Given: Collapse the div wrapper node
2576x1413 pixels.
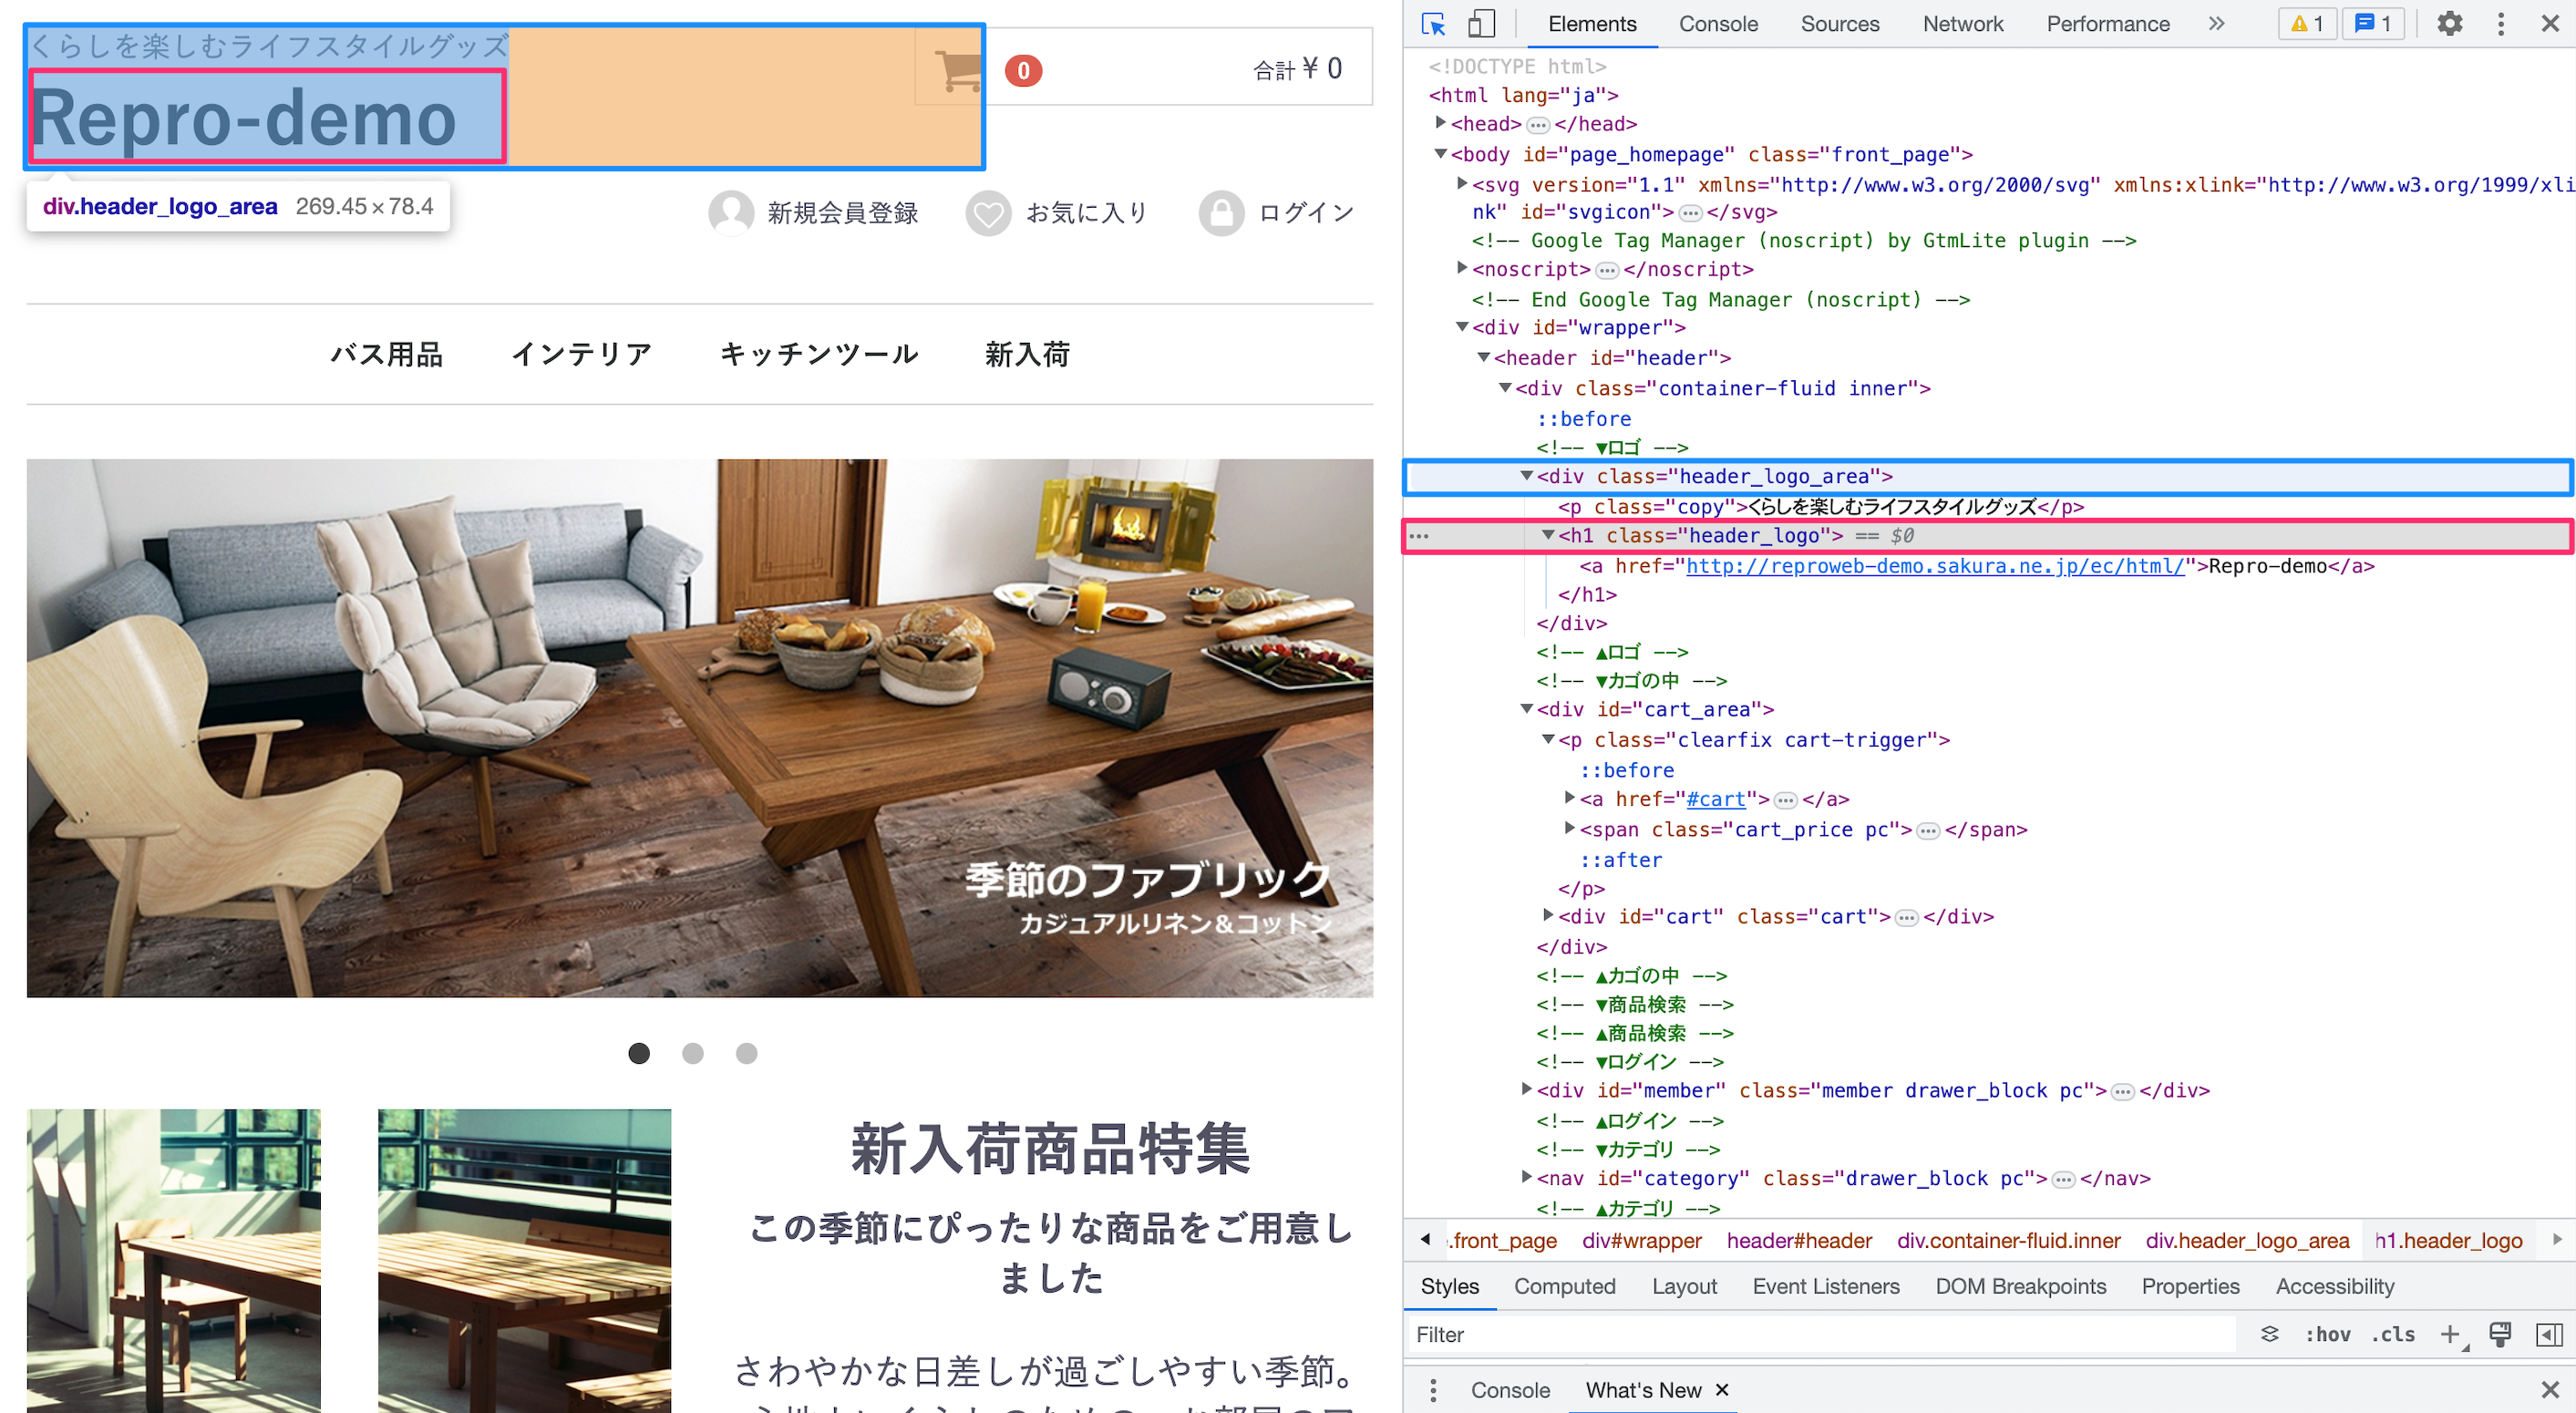Looking at the screenshot, I should (1463, 327).
